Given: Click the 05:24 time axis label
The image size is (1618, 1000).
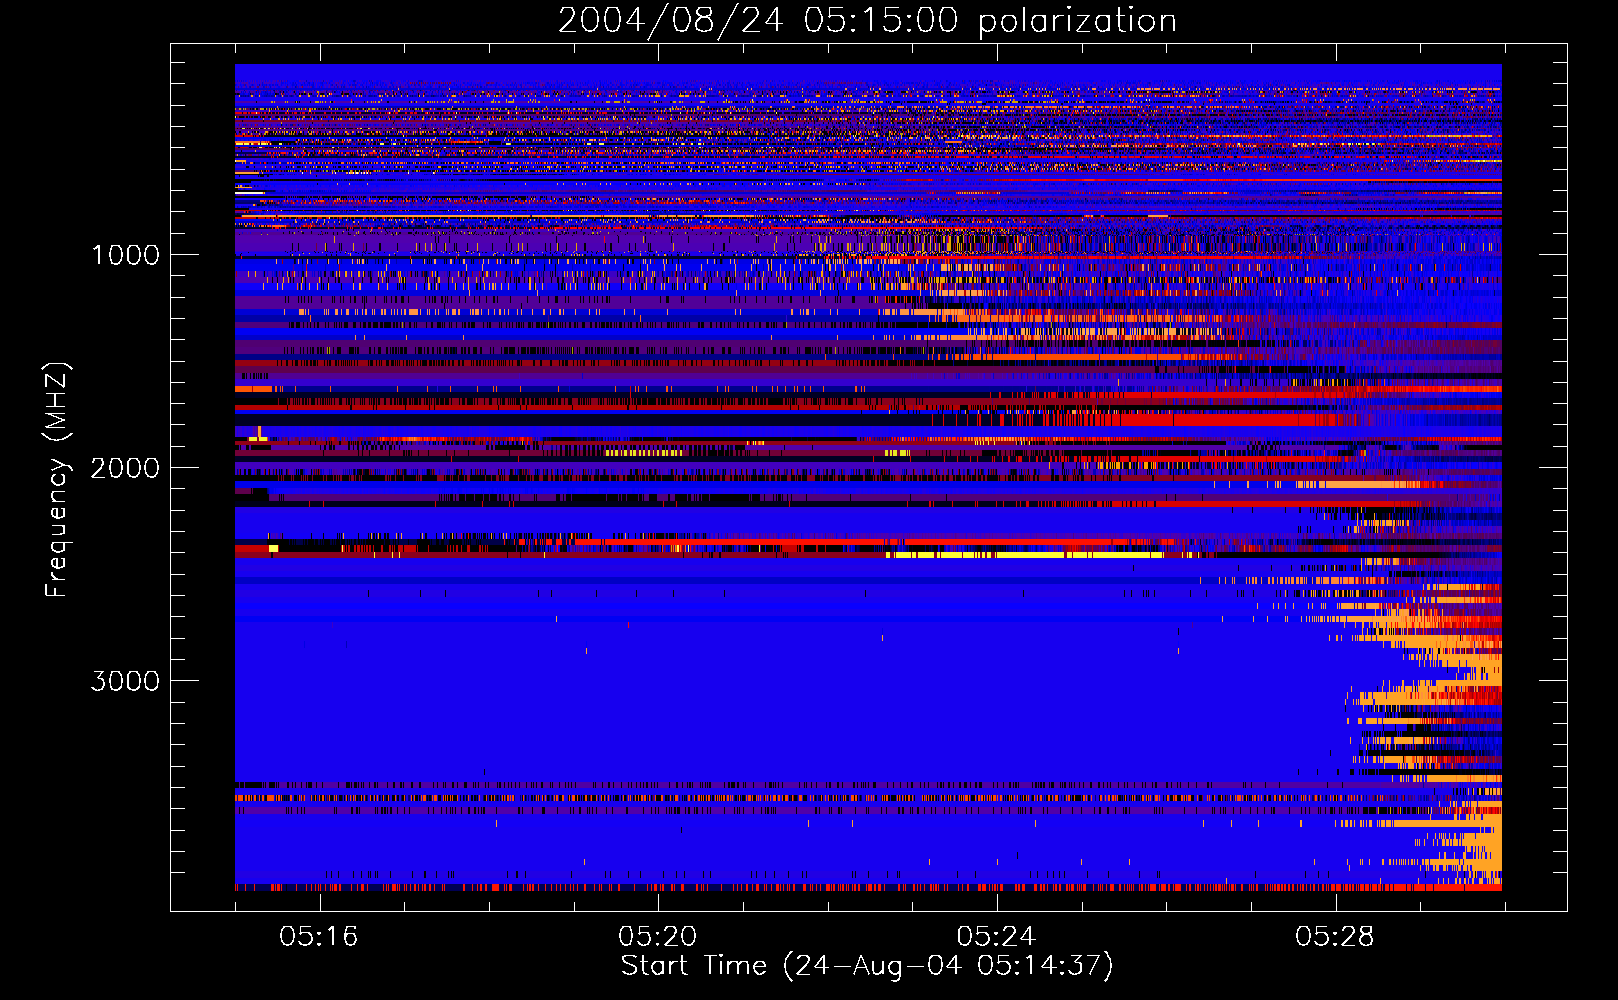Looking at the screenshot, I should coord(996,936).
